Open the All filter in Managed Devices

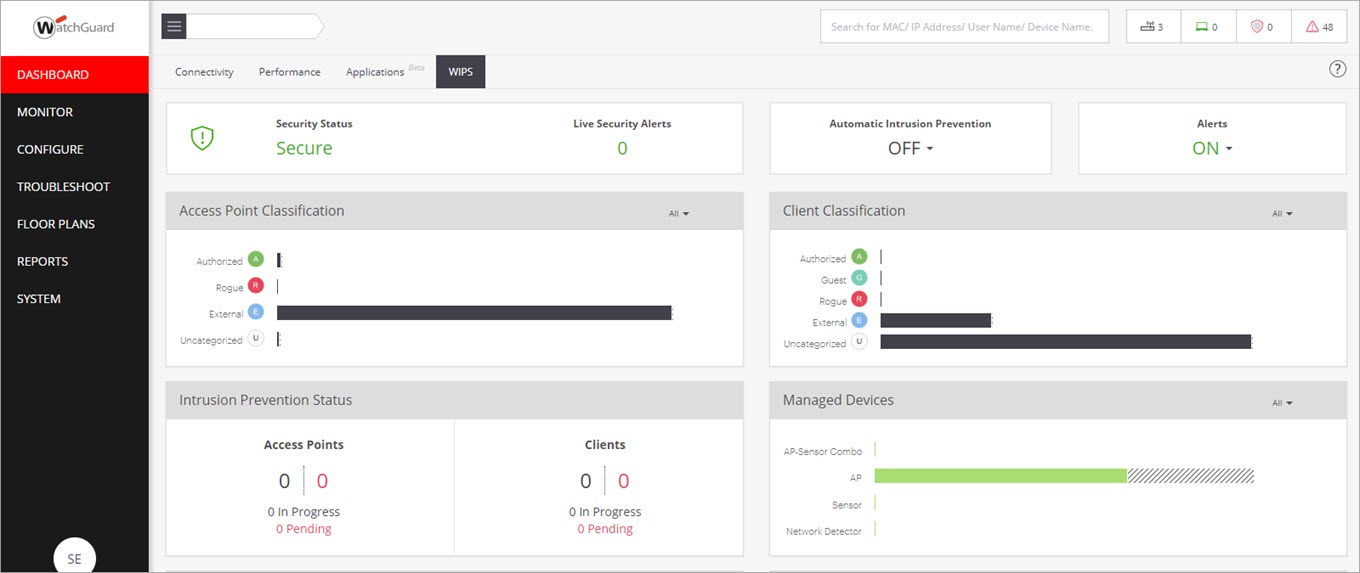point(1282,402)
